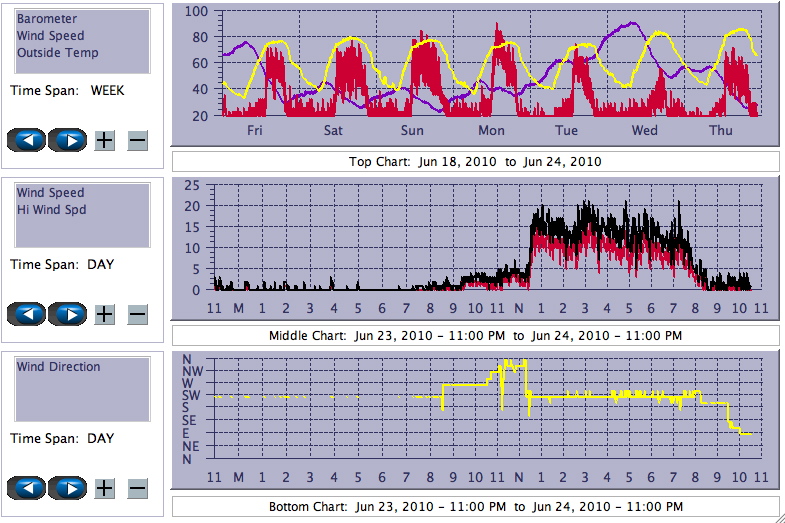Step bottom chart forward with right arrow

point(68,488)
